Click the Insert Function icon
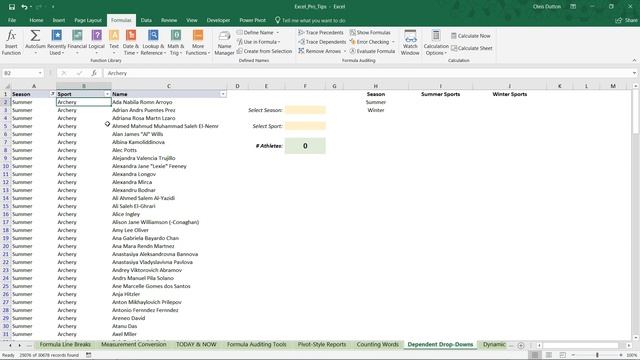Image resolution: width=640 pixels, height=360 pixels. click(11, 42)
